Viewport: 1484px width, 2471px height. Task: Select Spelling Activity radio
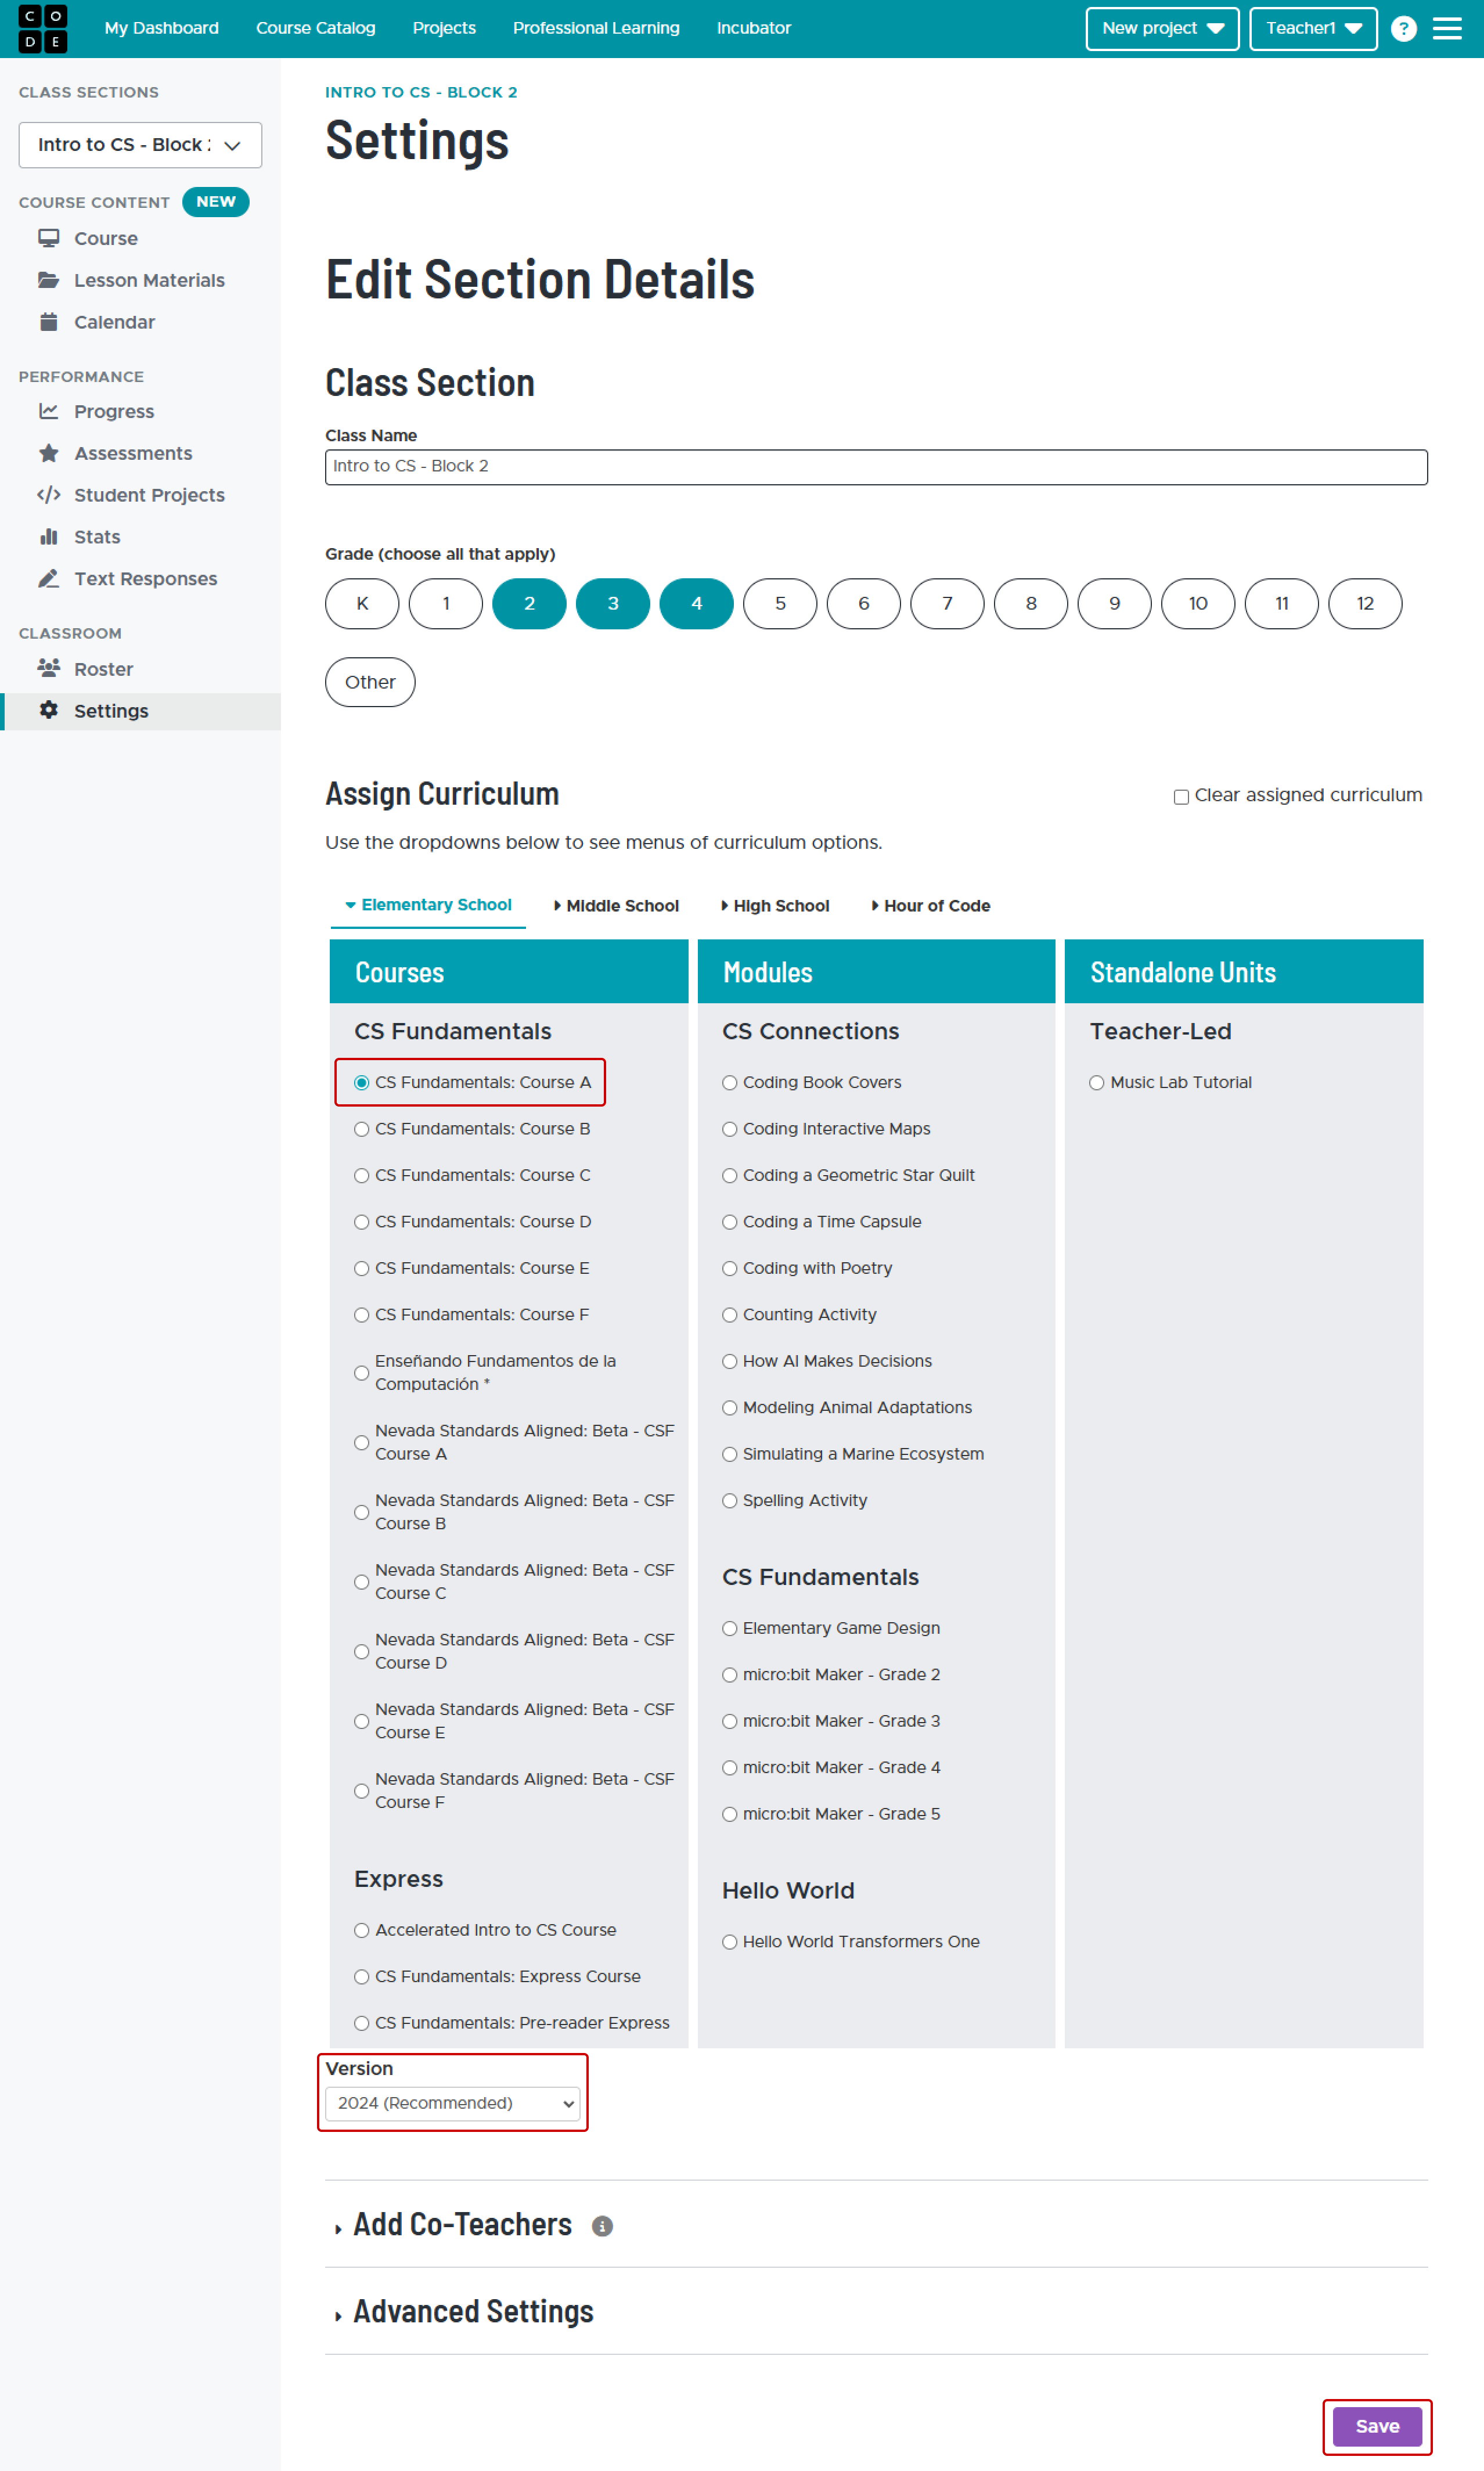pyautogui.click(x=730, y=1501)
